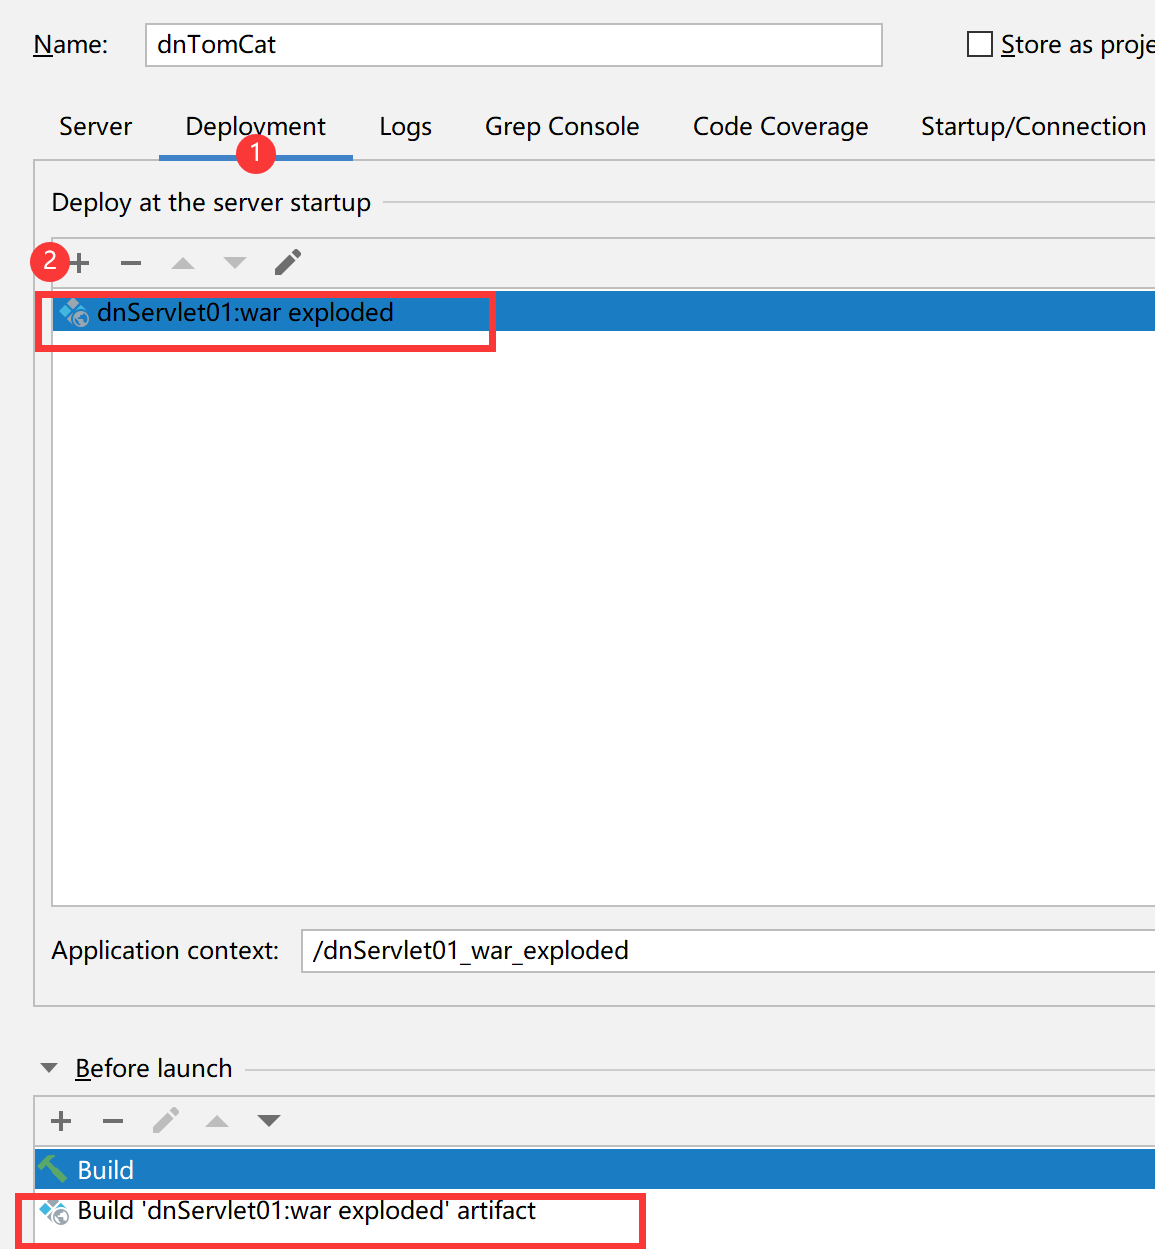The width and height of the screenshot is (1155, 1249).
Task: Remove selected deployment with minus icon
Action: coord(131,263)
